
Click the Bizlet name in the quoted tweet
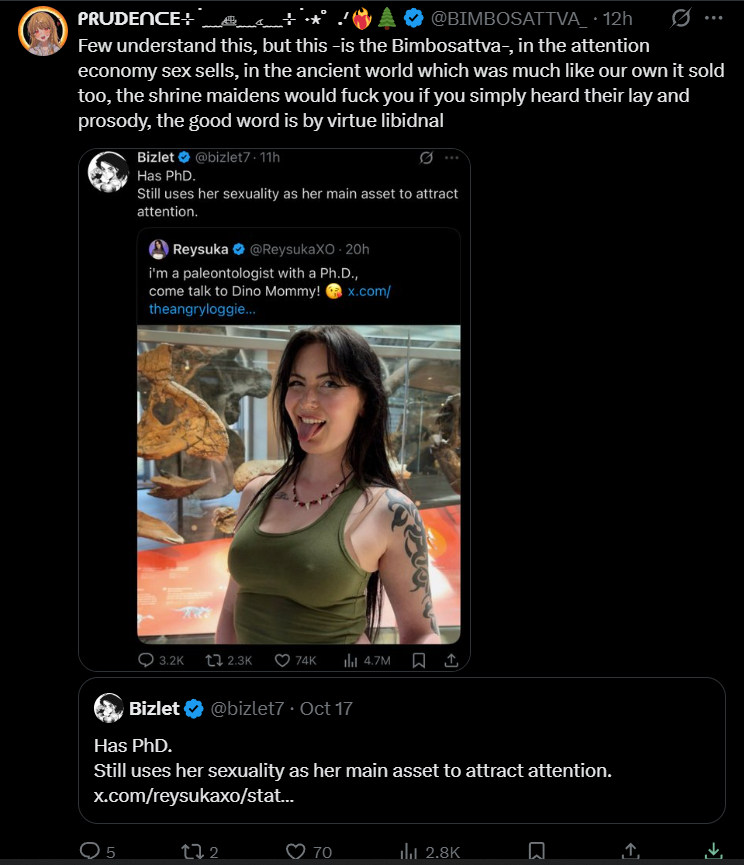(154, 708)
